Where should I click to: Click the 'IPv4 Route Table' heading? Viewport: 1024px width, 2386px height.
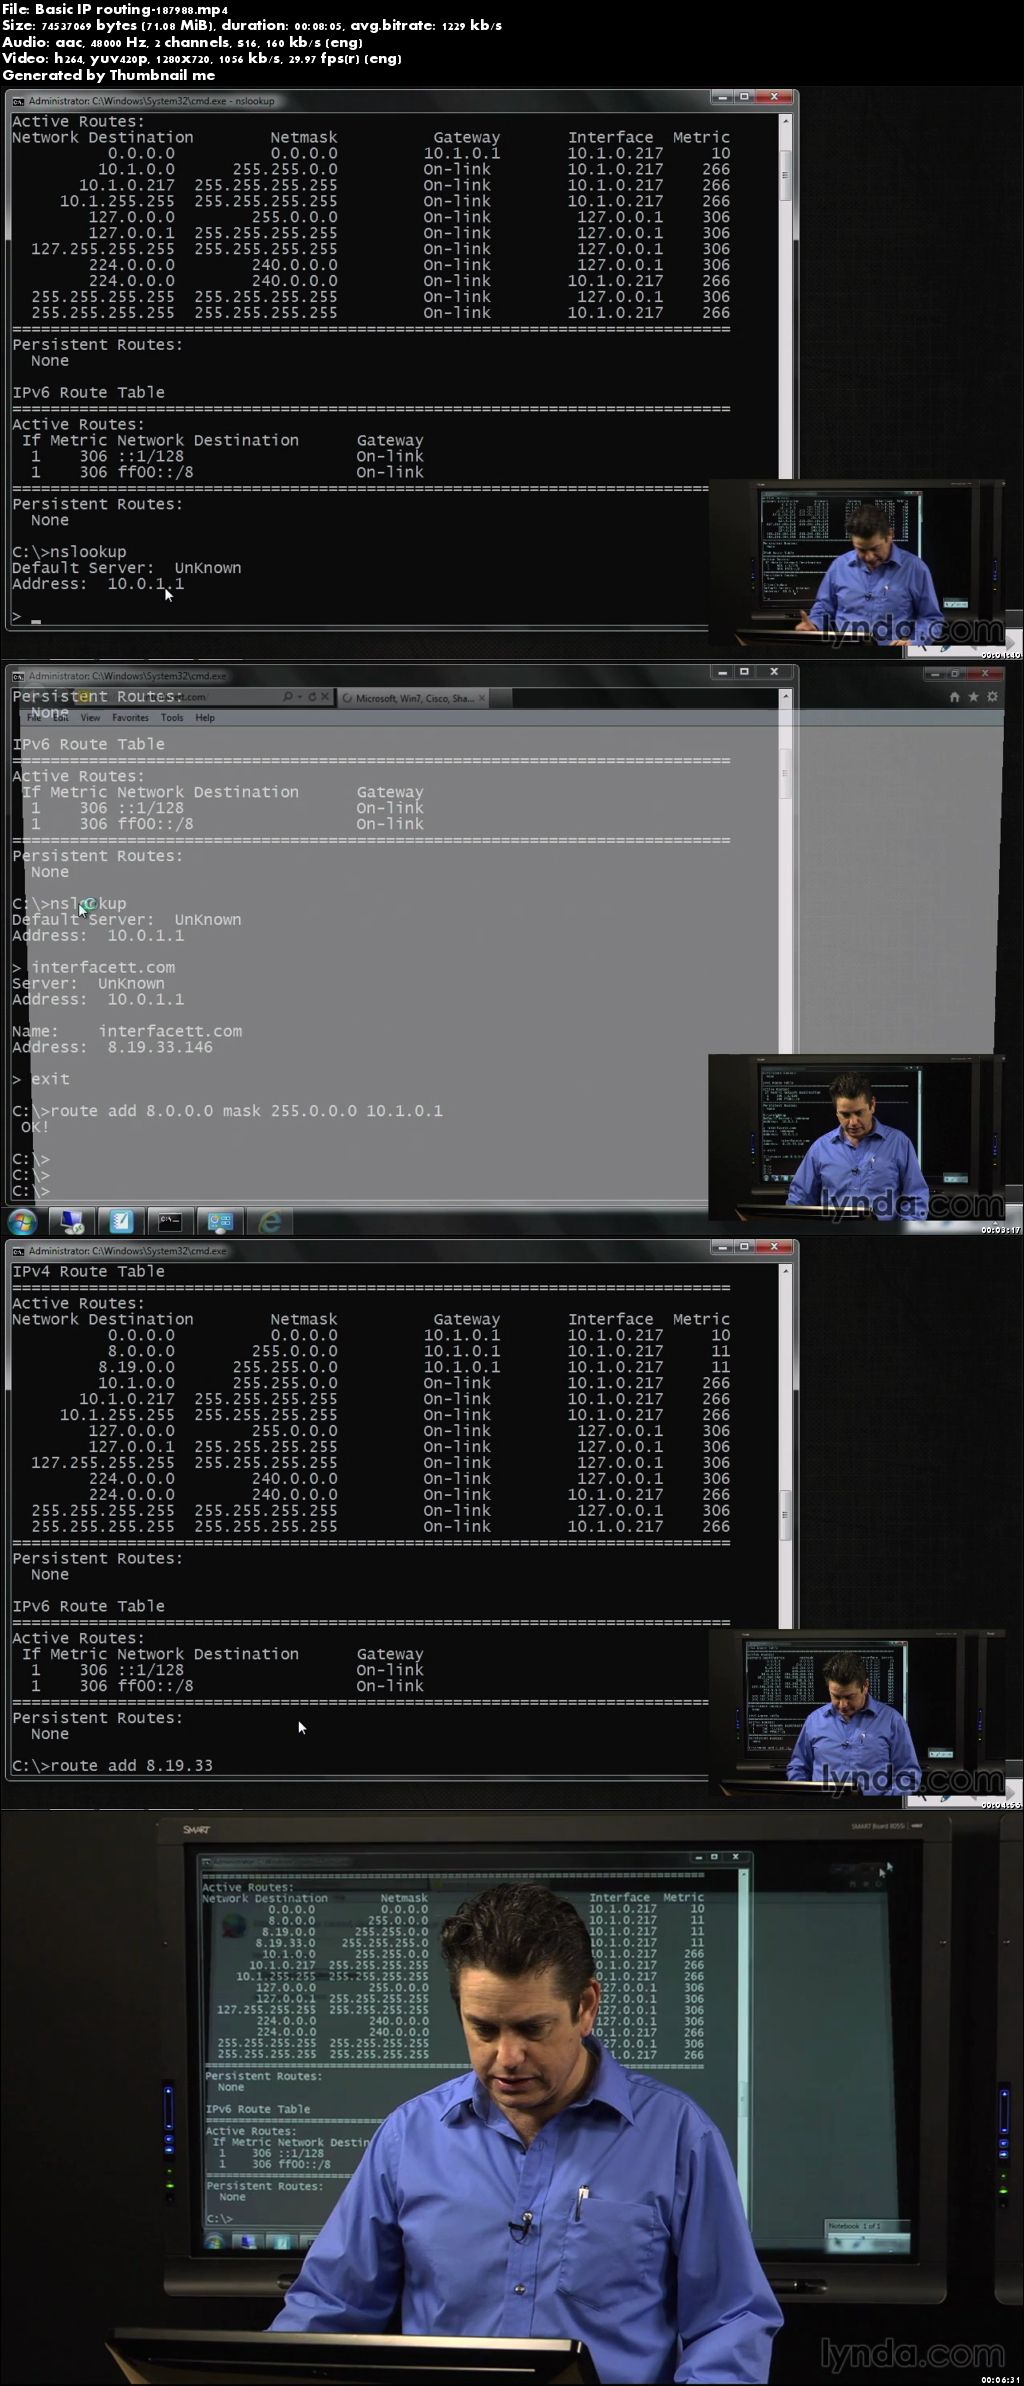(x=88, y=1272)
